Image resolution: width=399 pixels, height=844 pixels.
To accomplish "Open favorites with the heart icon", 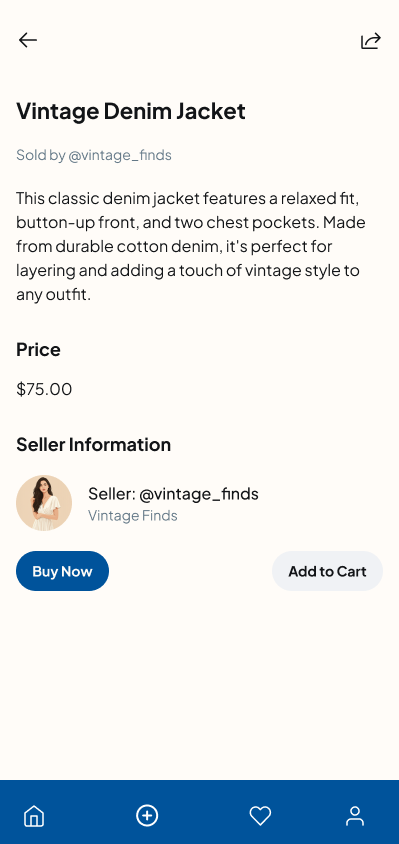I will click(x=260, y=815).
